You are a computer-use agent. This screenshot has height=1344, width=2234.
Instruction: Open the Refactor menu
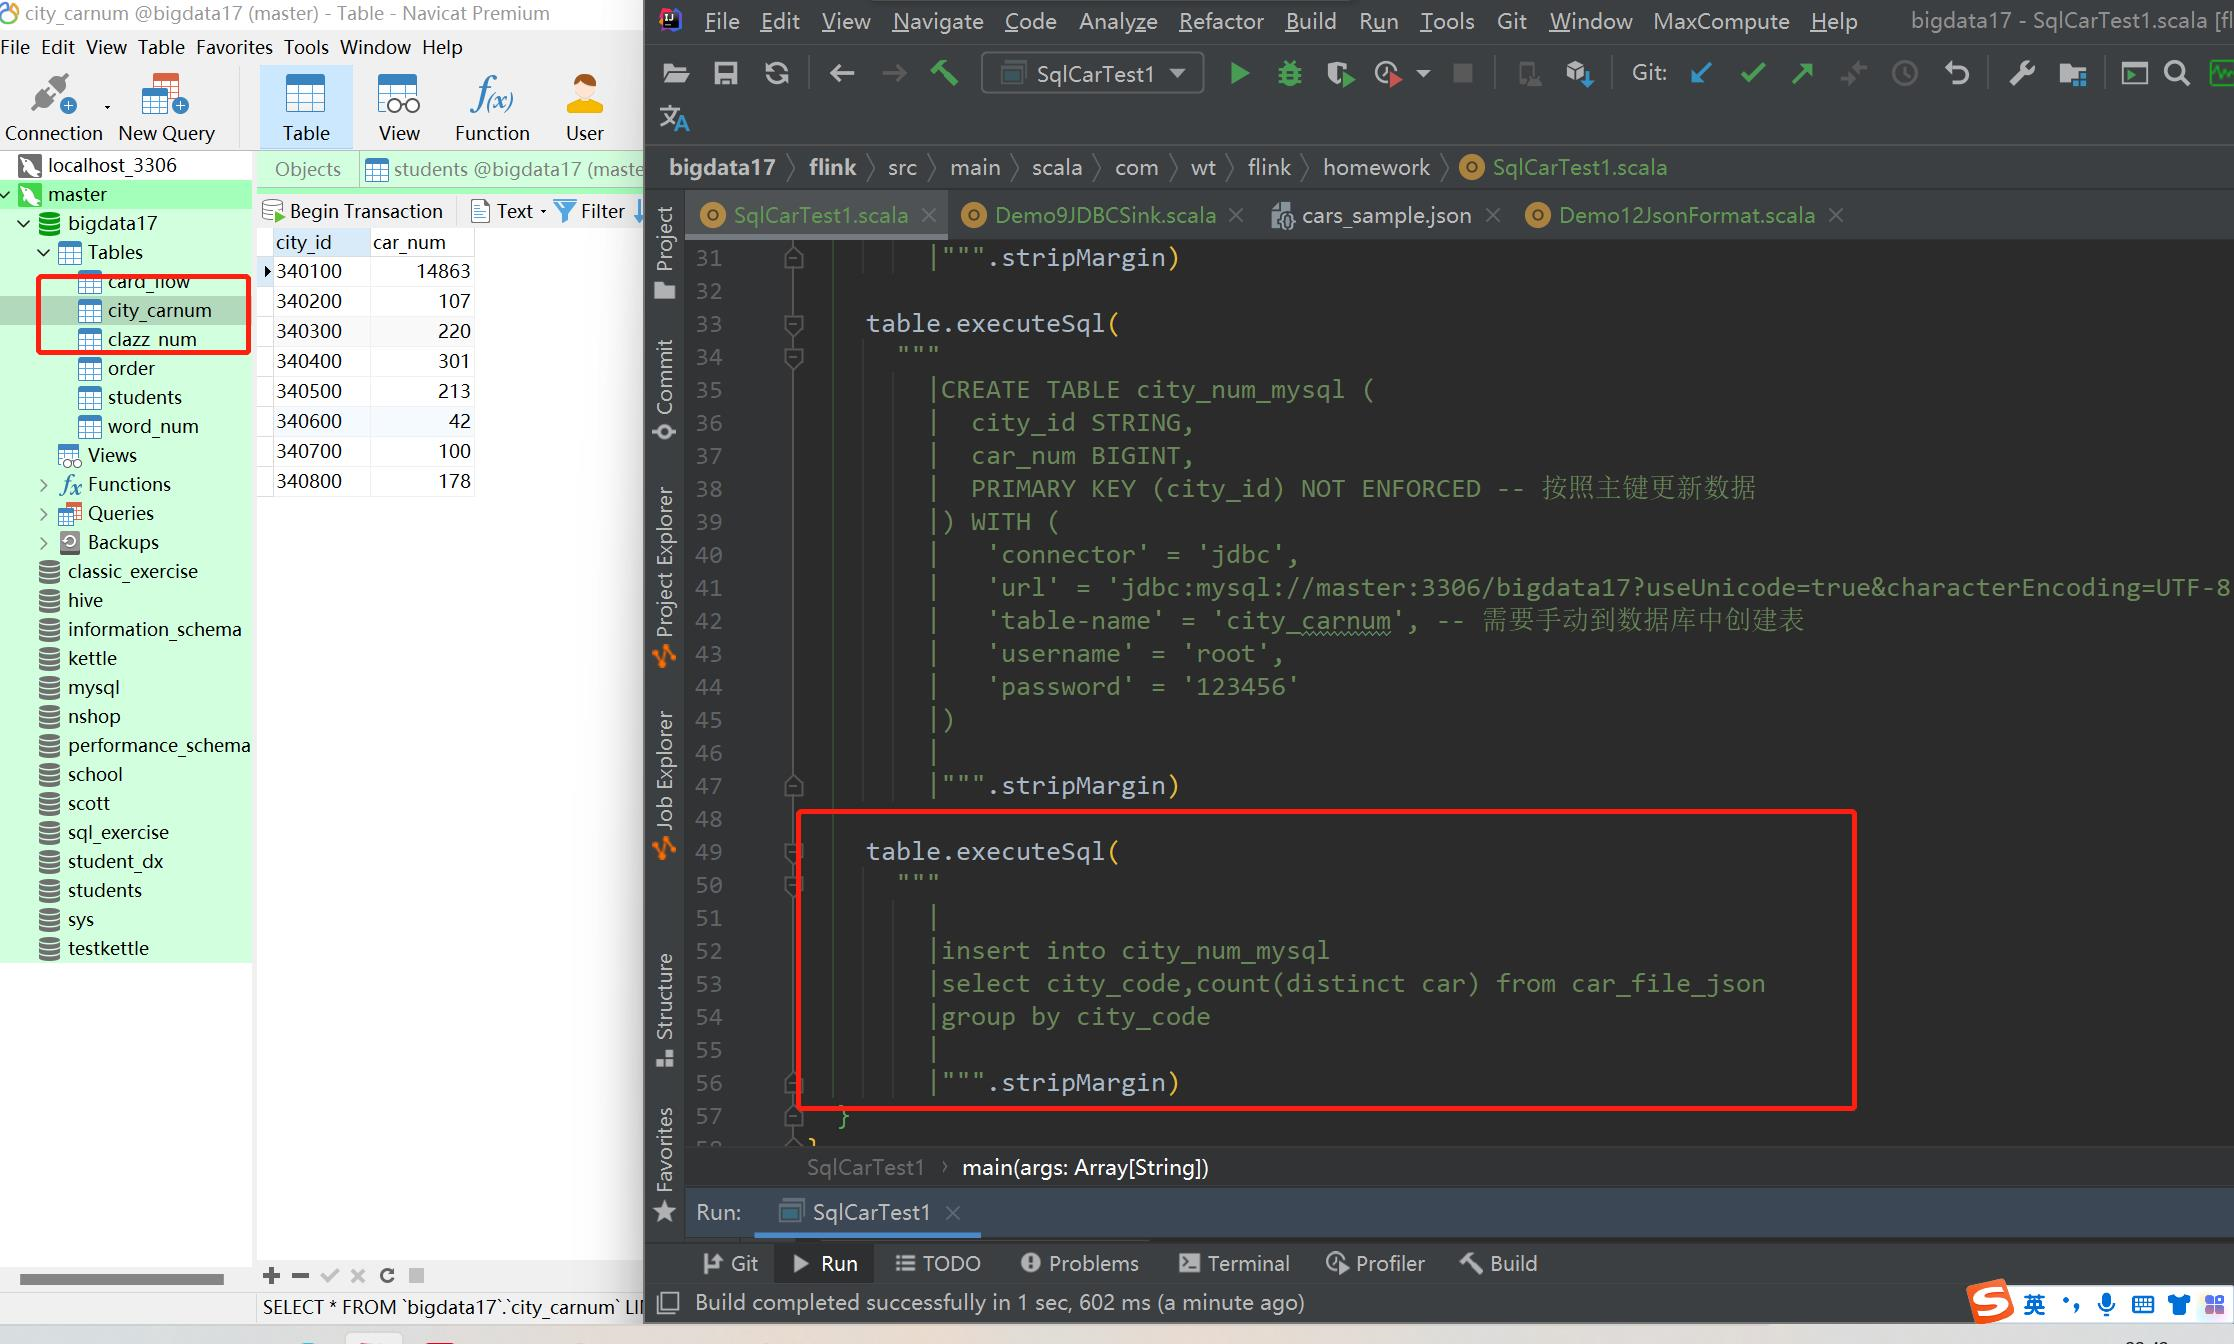coord(1220,21)
